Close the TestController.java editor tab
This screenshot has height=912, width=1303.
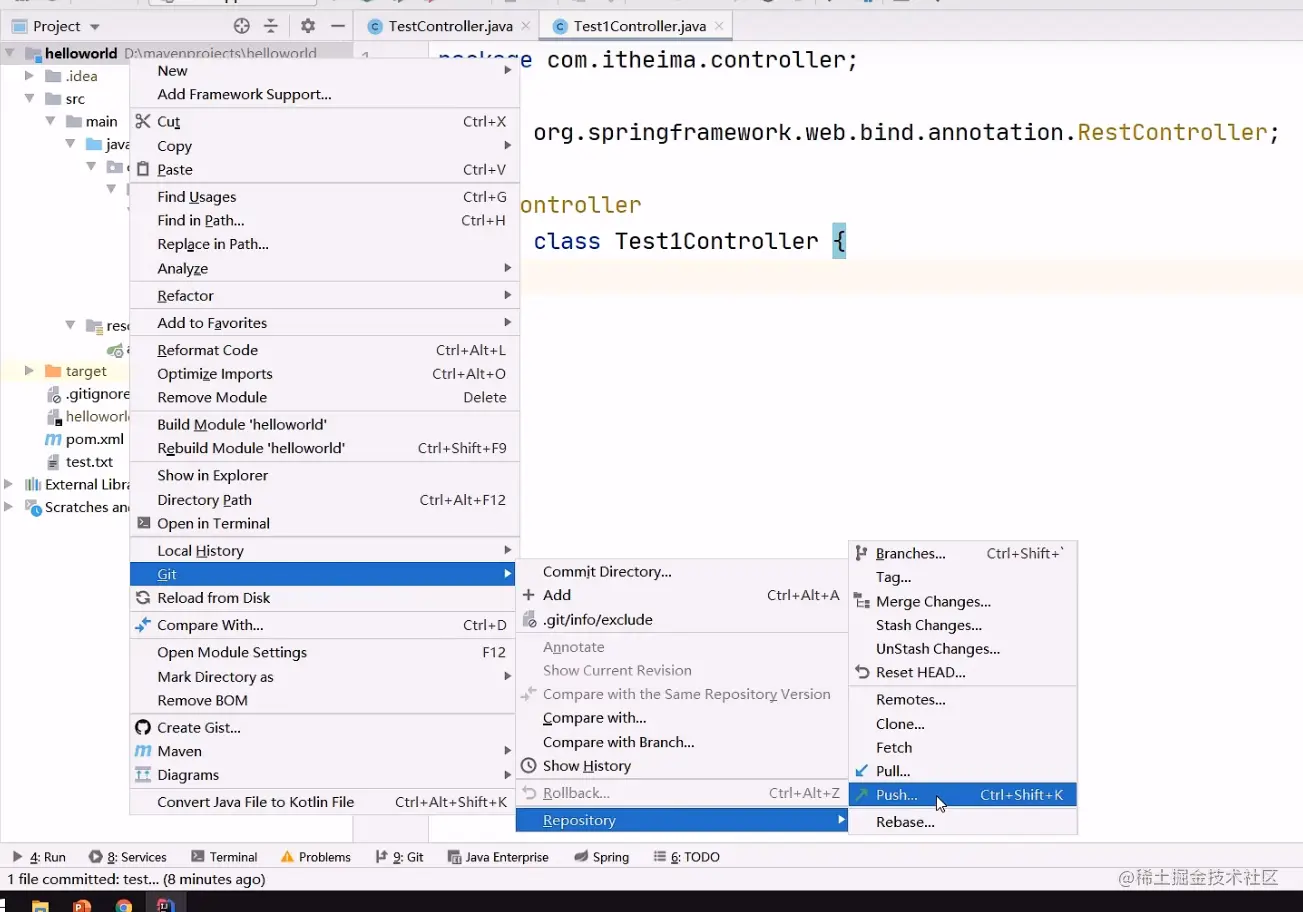coord(526,26)
